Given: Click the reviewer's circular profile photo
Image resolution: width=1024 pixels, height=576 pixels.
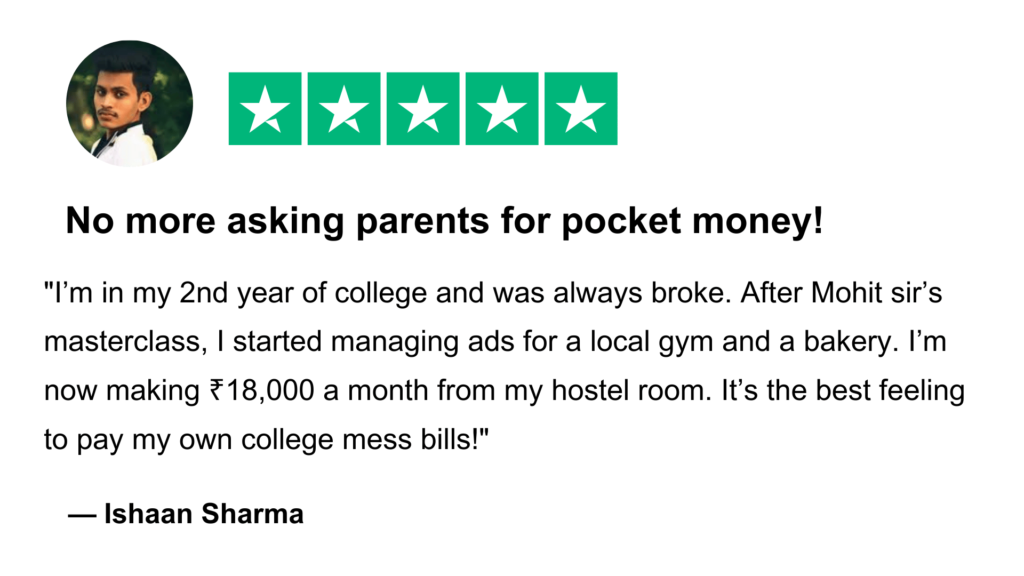Looking at the screenshot, I should pos(129,104).
